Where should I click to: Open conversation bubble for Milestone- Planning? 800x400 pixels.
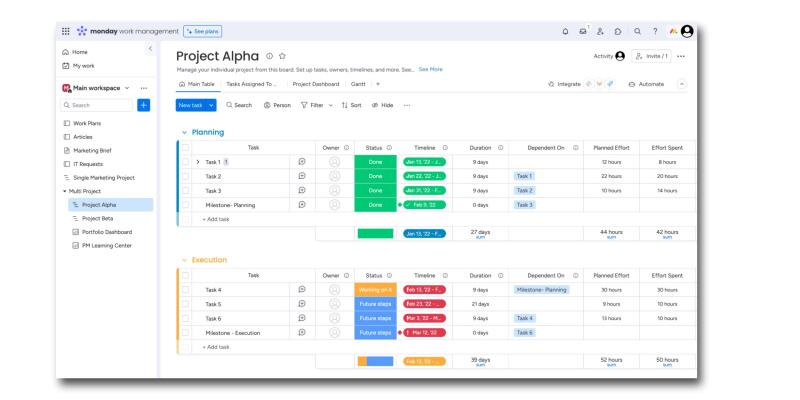(302, 205)
